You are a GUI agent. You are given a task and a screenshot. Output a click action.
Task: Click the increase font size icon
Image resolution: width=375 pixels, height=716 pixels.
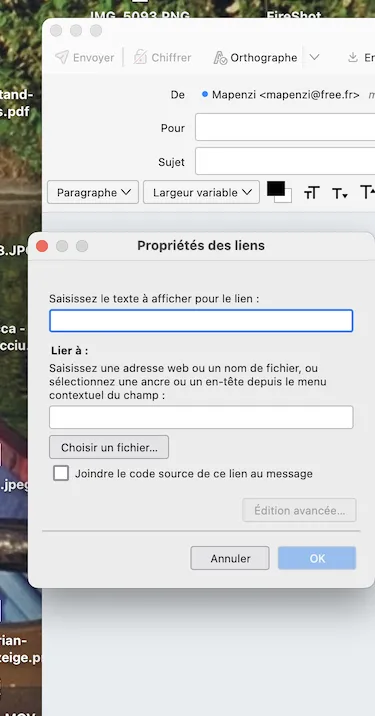click(368, 192)
